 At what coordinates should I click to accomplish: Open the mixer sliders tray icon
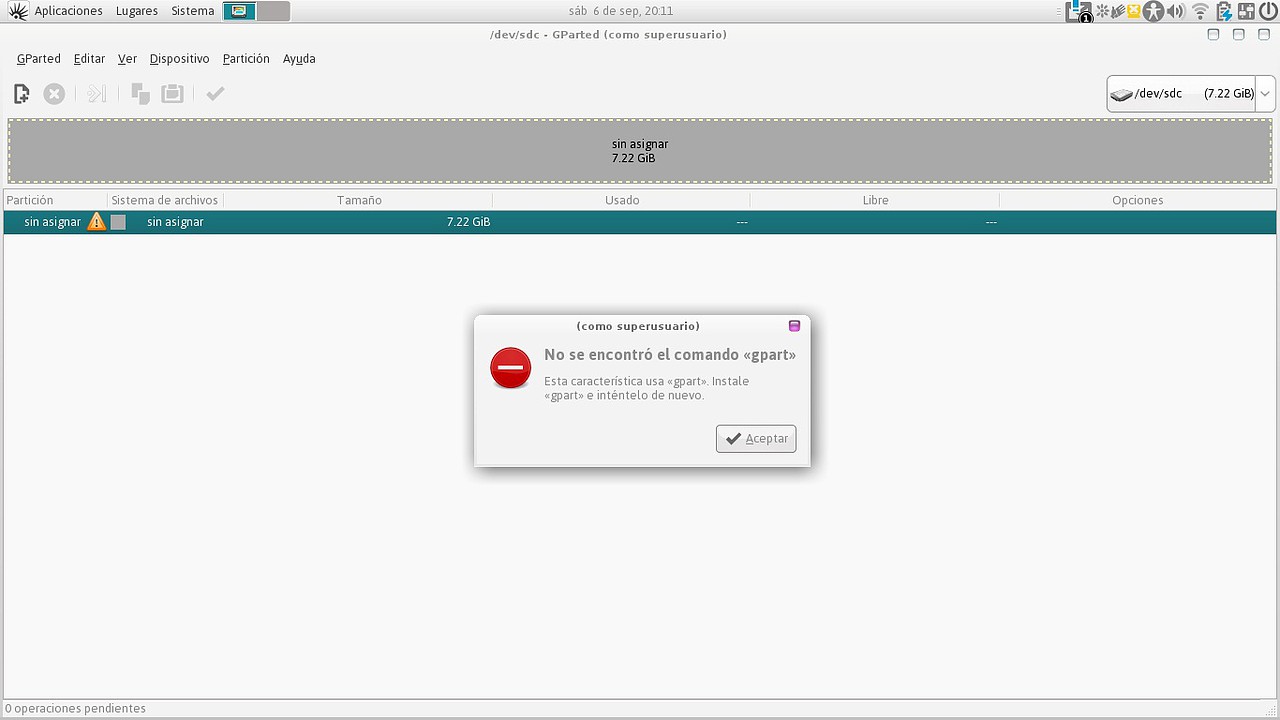[1246, 11]
